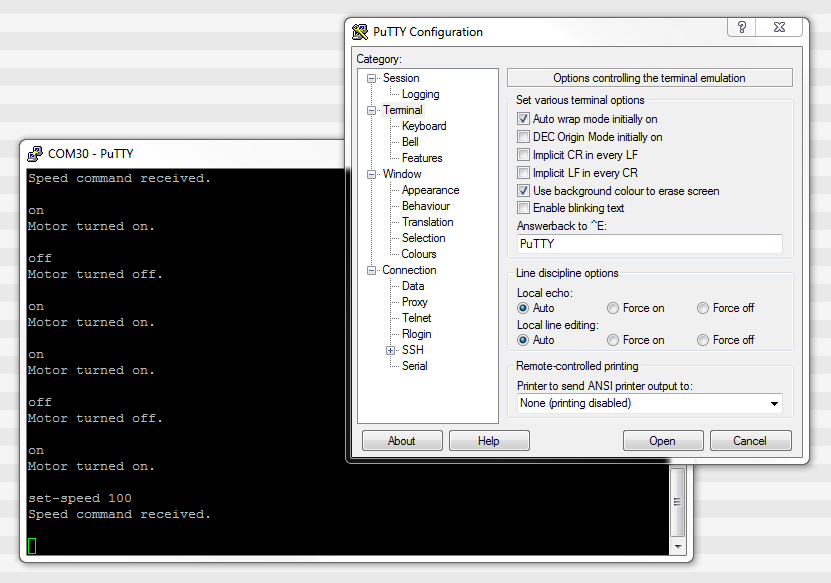Click the PuTTY Configuration title bar icon

361,32
